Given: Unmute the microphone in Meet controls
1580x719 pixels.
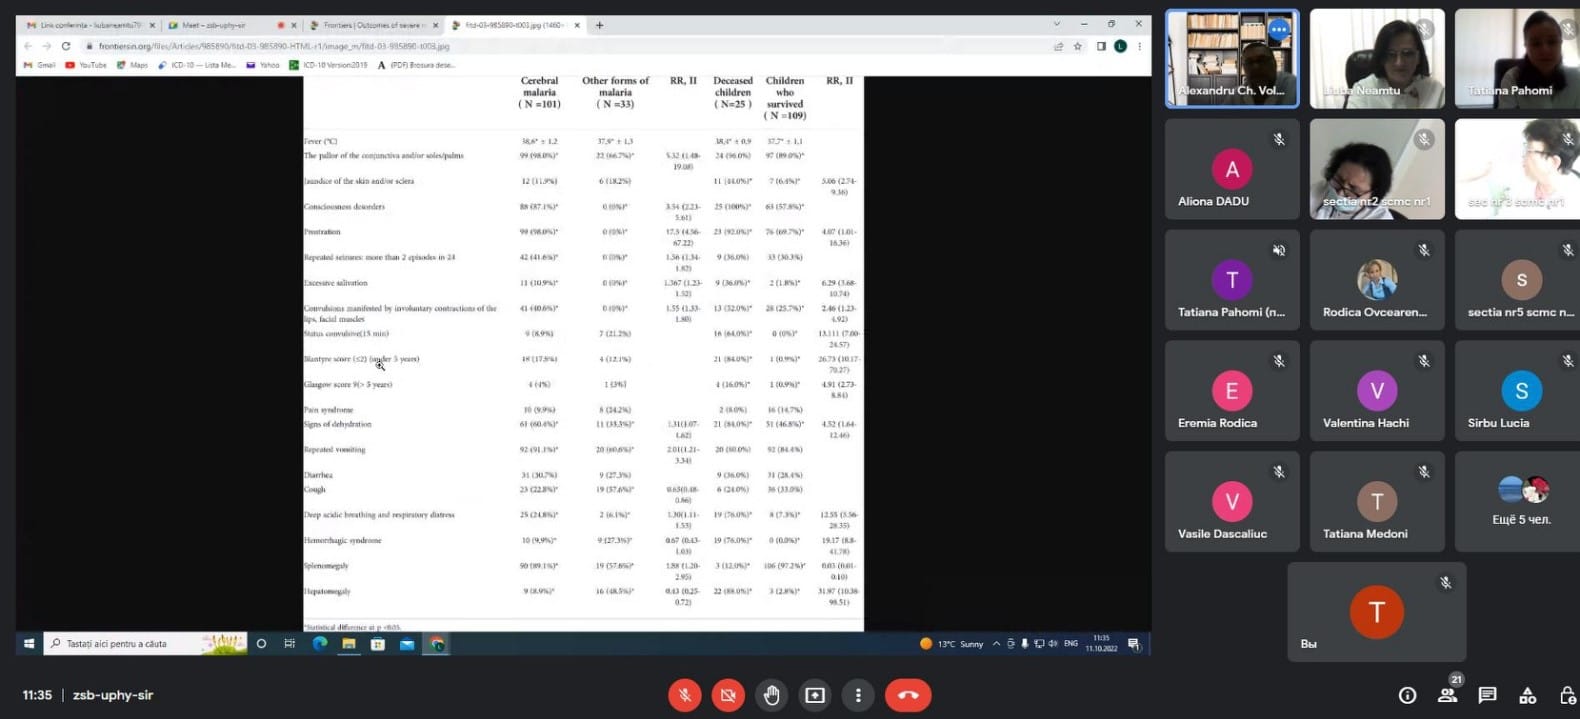Looking at the screenshot, I should [684, 695].
